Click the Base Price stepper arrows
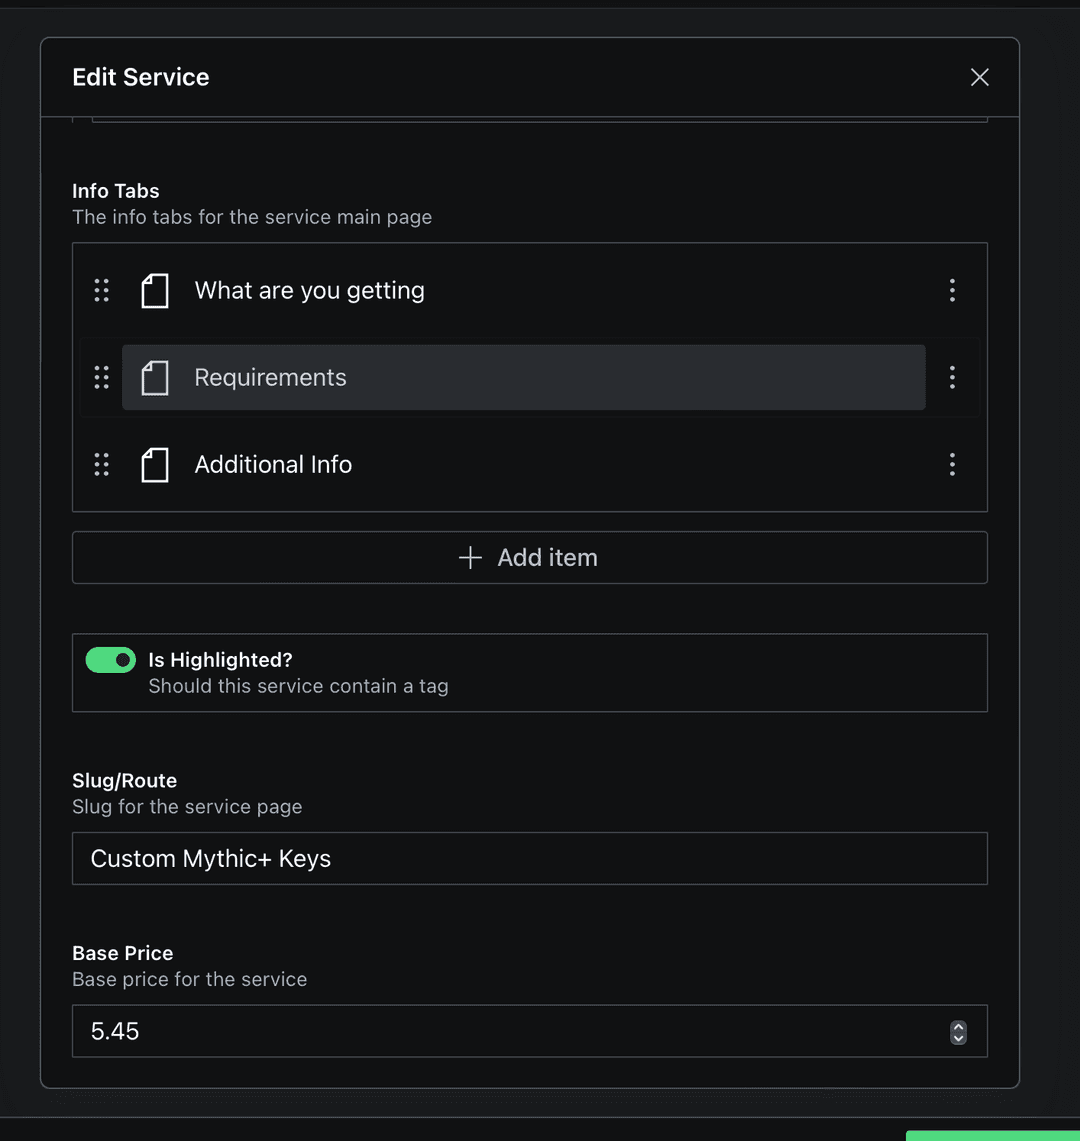Screen dimensions: 1080x1141 (x=958, y=1032)
